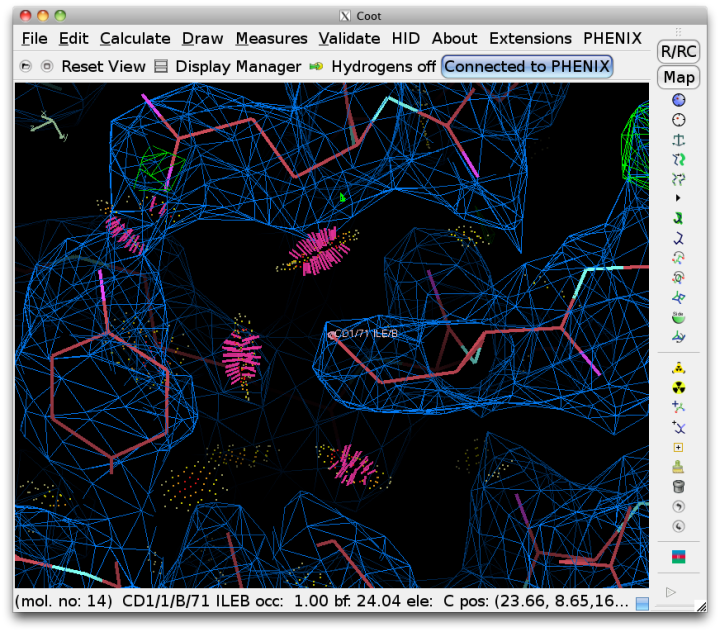
Task: Open the Validate menu
Action: click(349, 38)
